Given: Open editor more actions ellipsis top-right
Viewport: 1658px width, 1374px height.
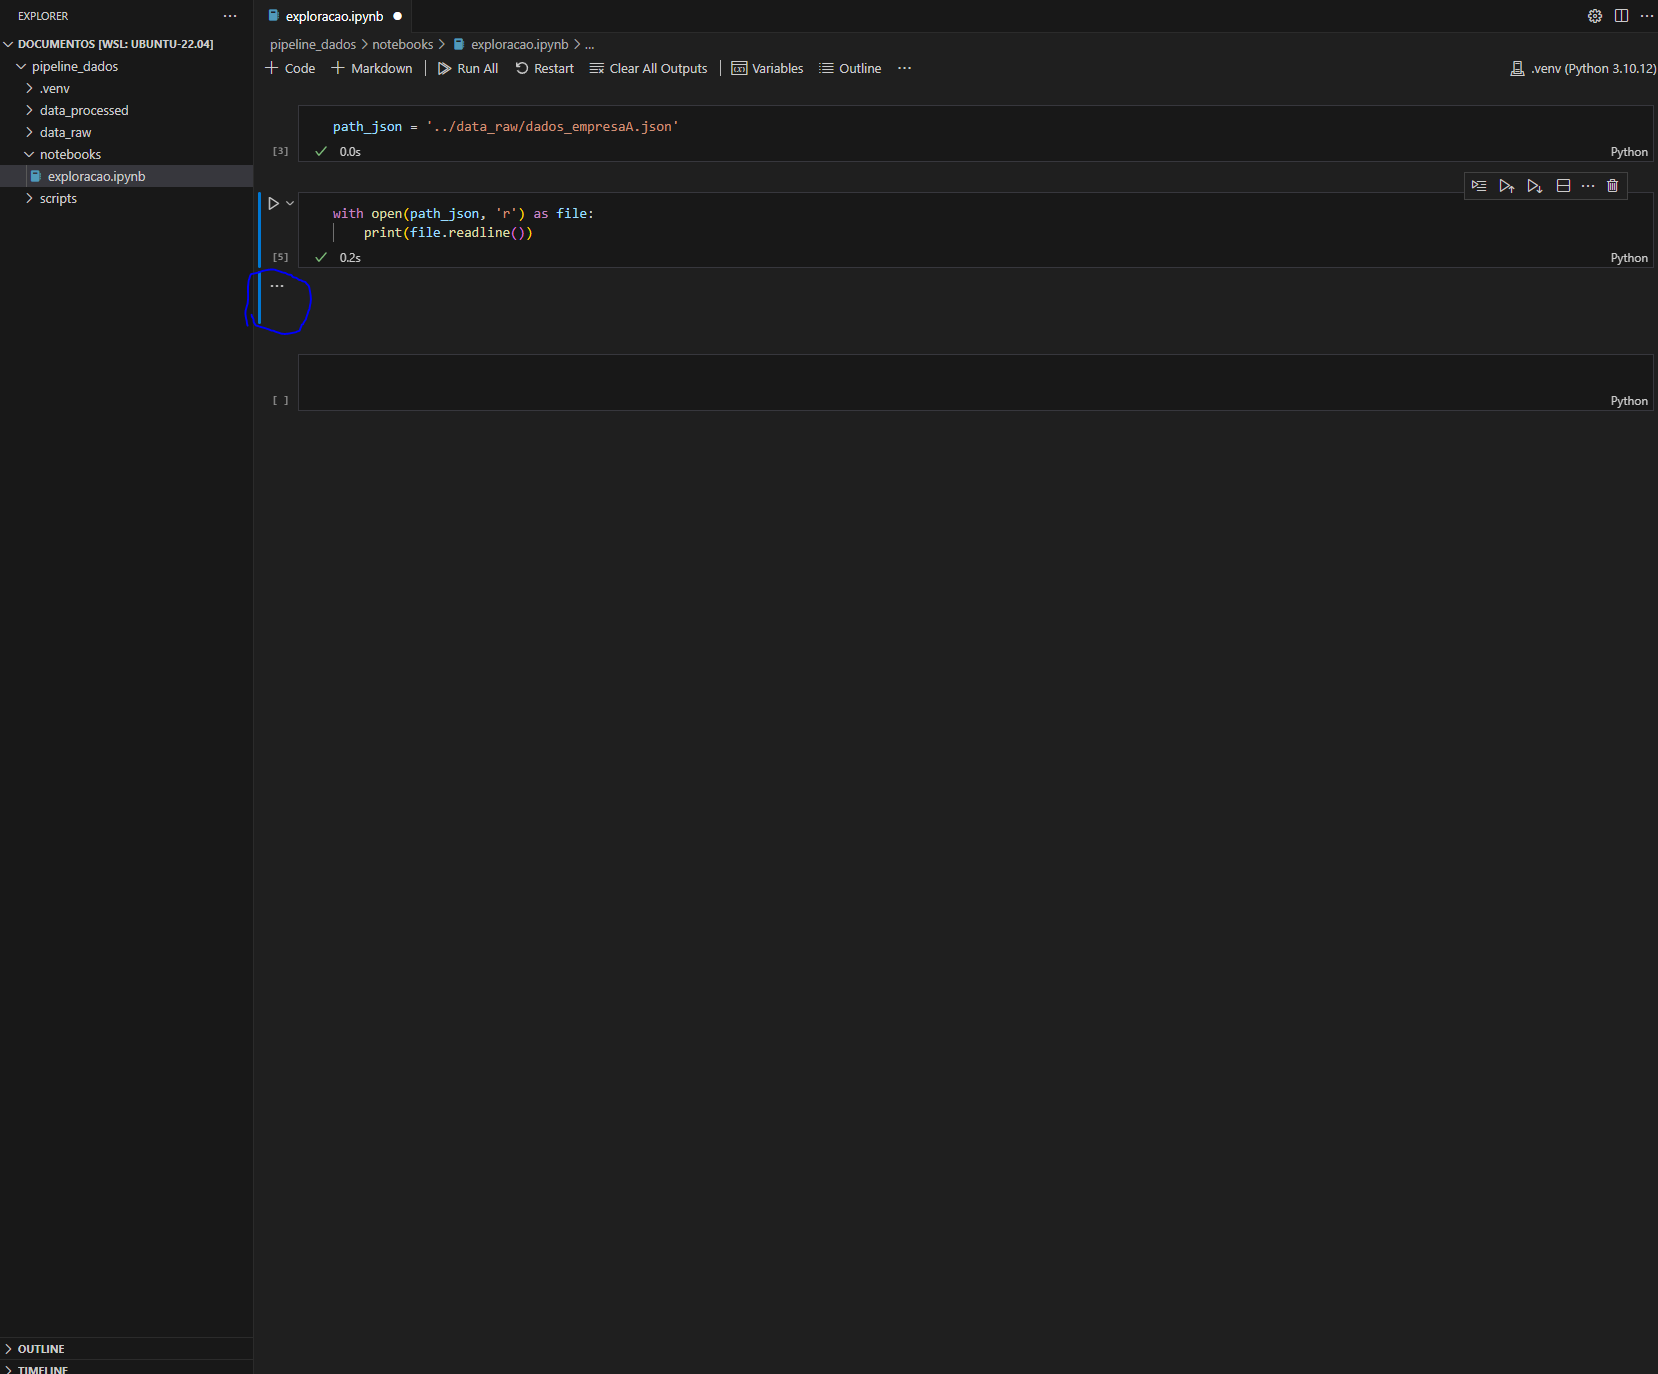Looking at the screenshot, I should pyautogui.click(x=1647, y=16).
